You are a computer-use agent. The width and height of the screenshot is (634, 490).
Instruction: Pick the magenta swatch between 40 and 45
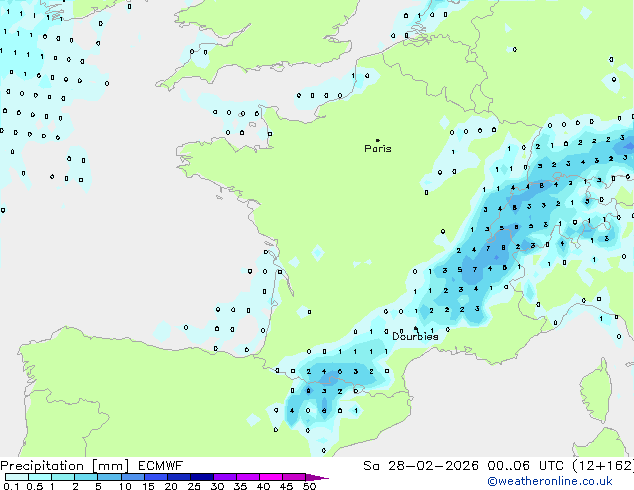pos(271,477)
